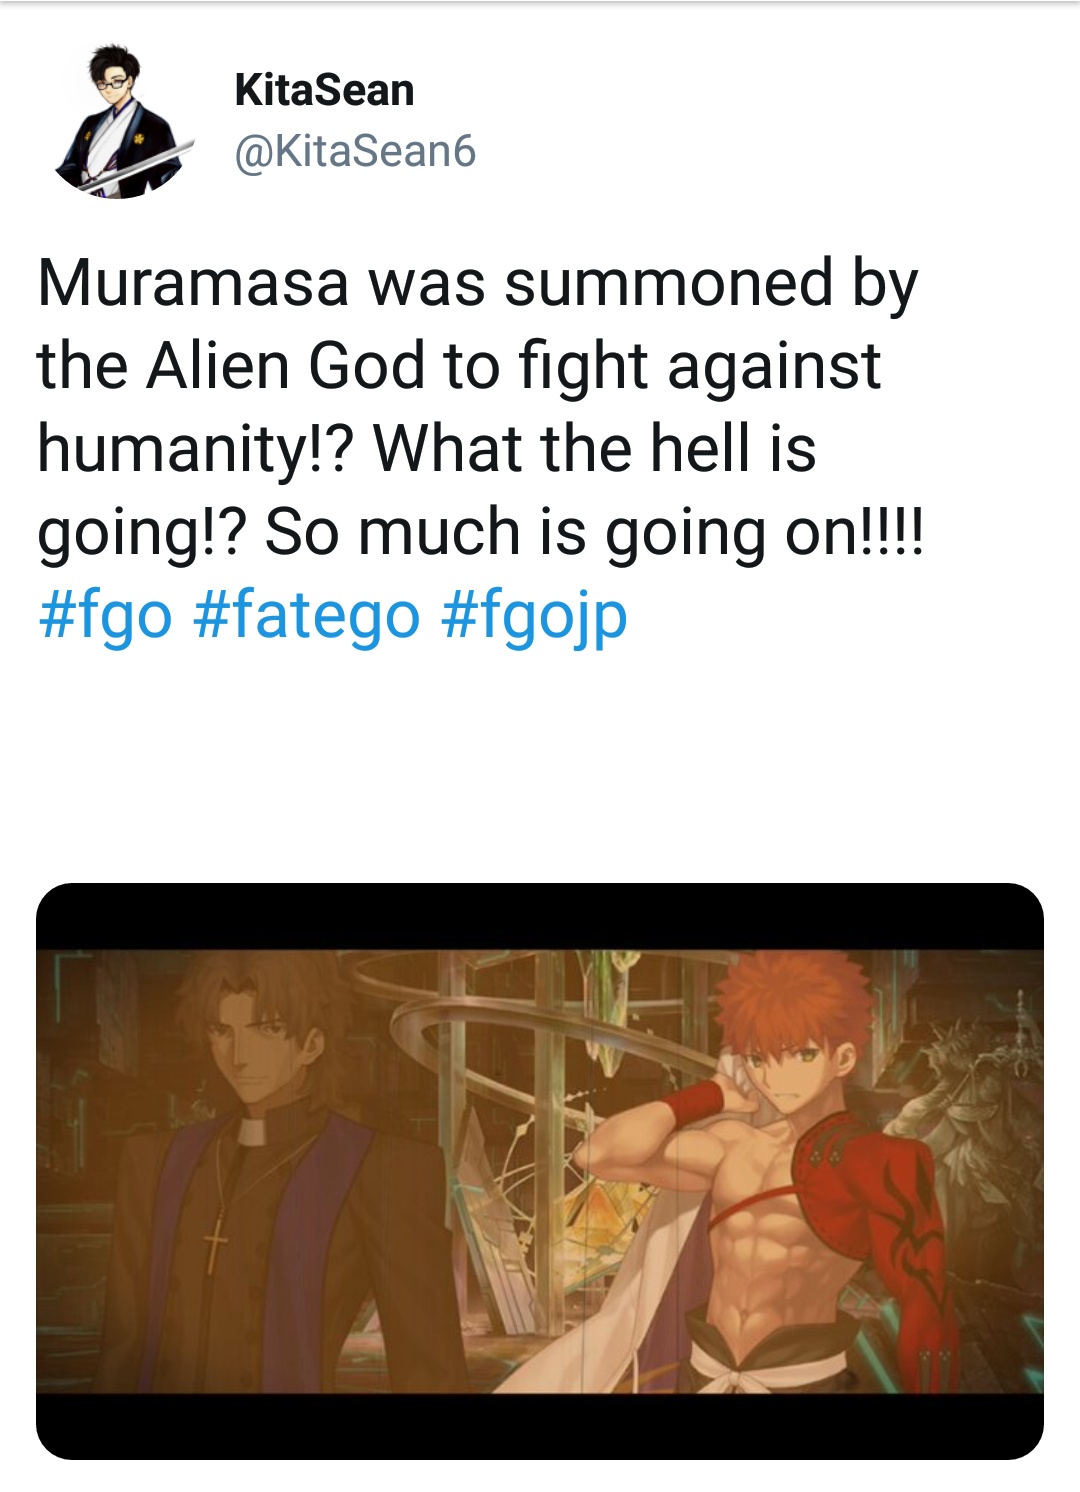
Task: Open the @KitaSean6 handle link
Action: click(355, 152)
